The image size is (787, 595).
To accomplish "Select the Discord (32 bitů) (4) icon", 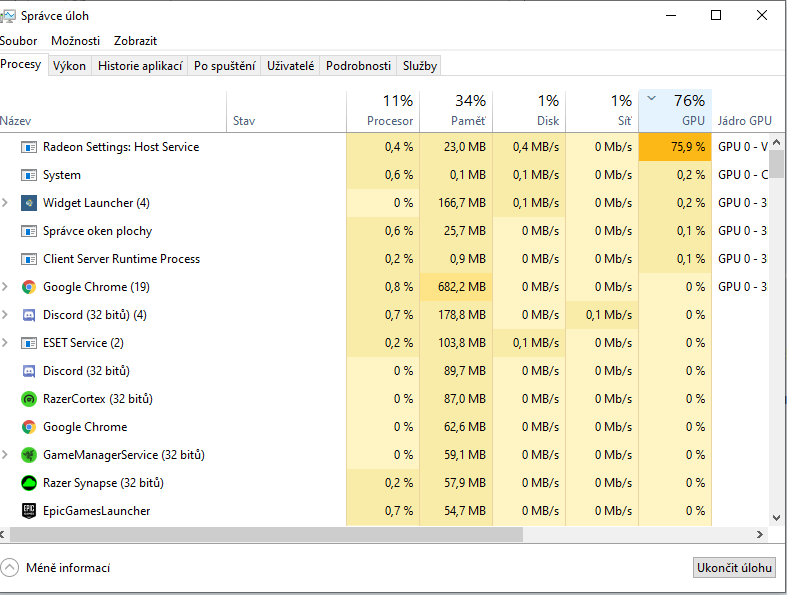I will point(28,315).
